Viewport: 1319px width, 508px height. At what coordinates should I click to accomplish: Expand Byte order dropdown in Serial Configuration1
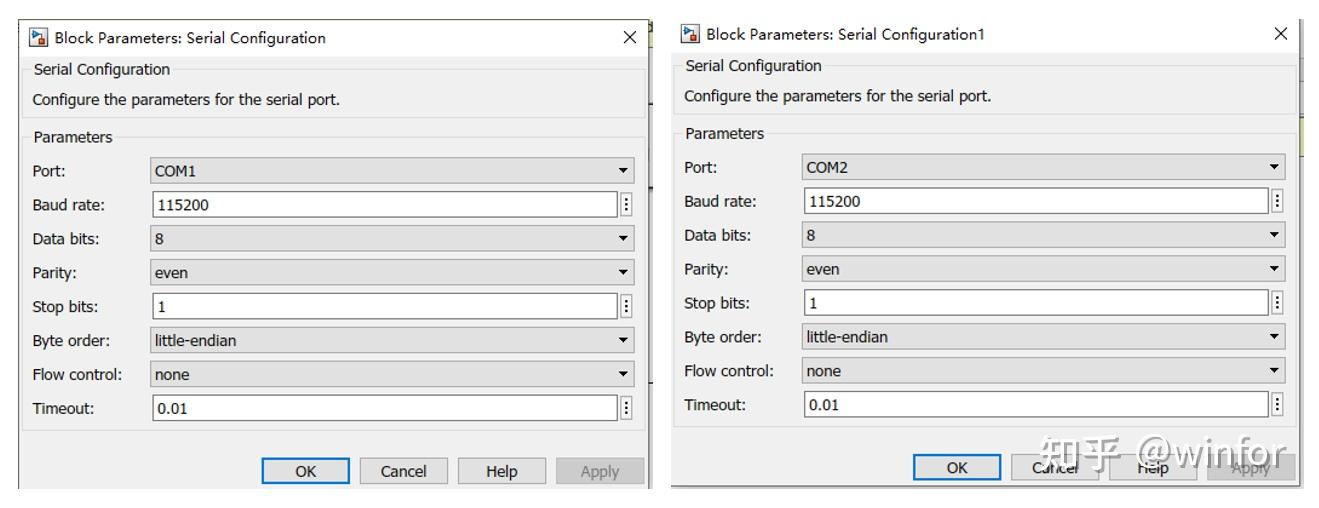click(1043, 337)
